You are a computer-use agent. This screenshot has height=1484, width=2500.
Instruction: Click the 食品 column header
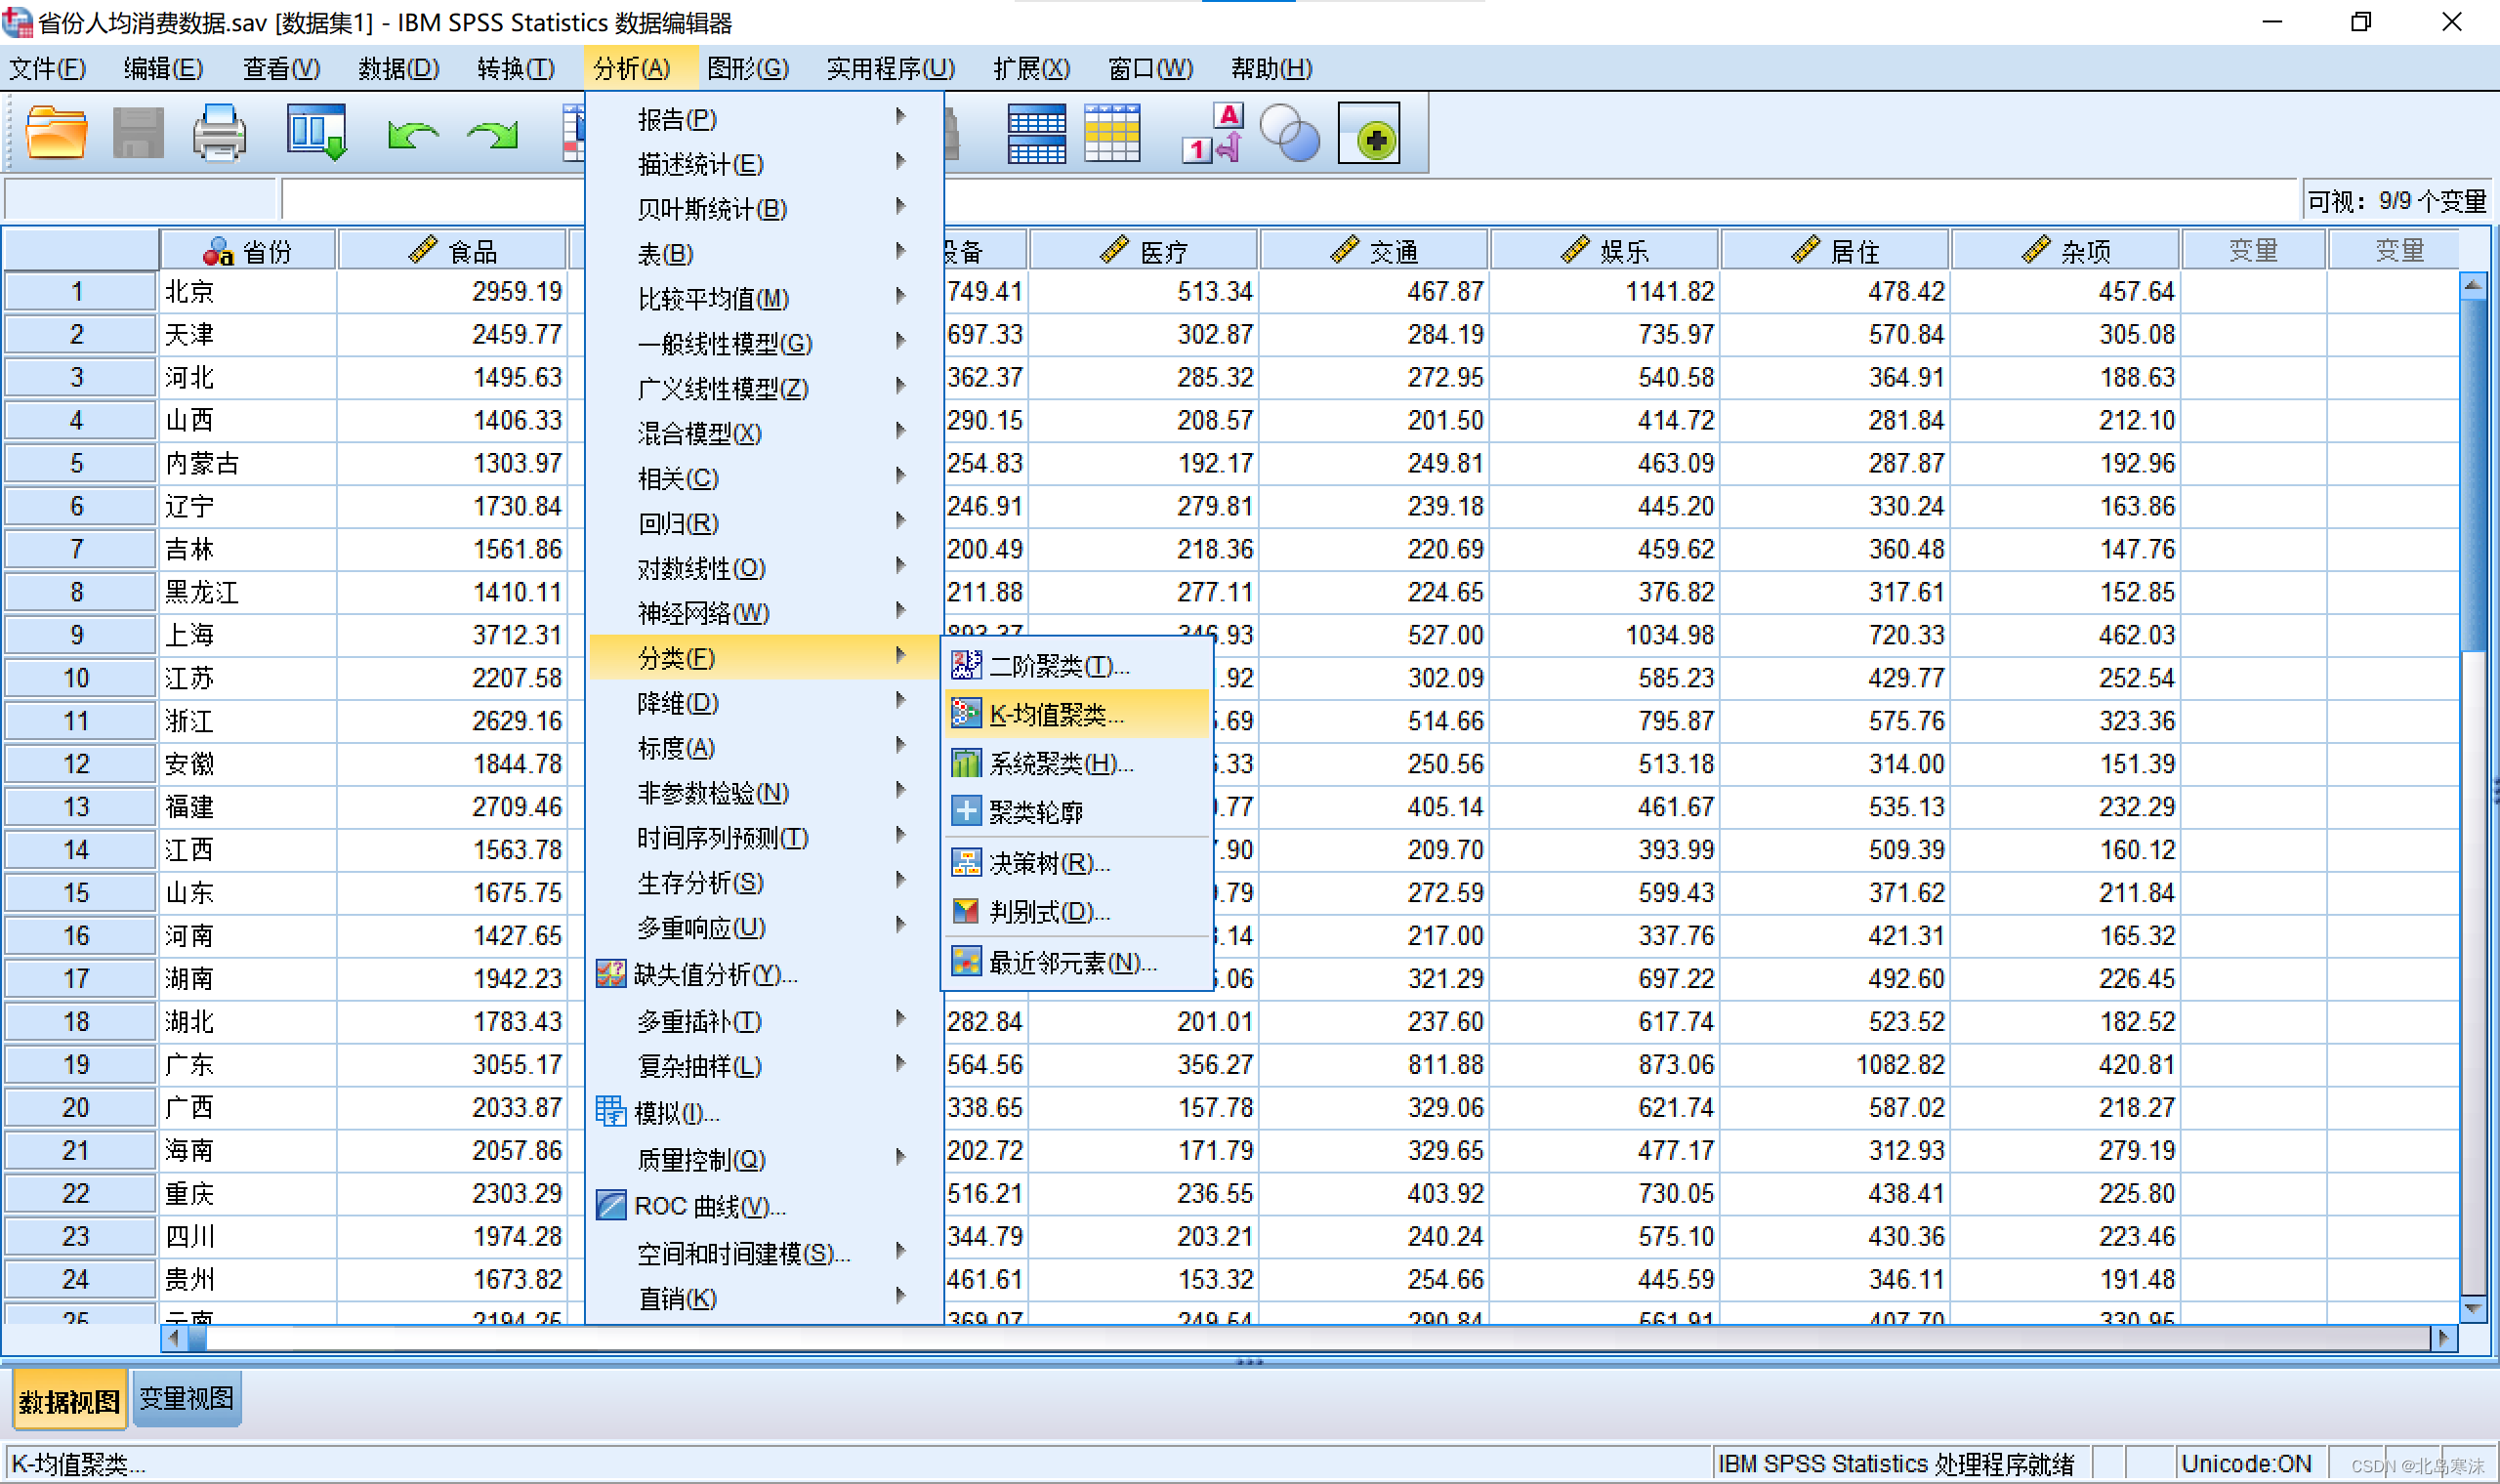(x=453, y=250)
